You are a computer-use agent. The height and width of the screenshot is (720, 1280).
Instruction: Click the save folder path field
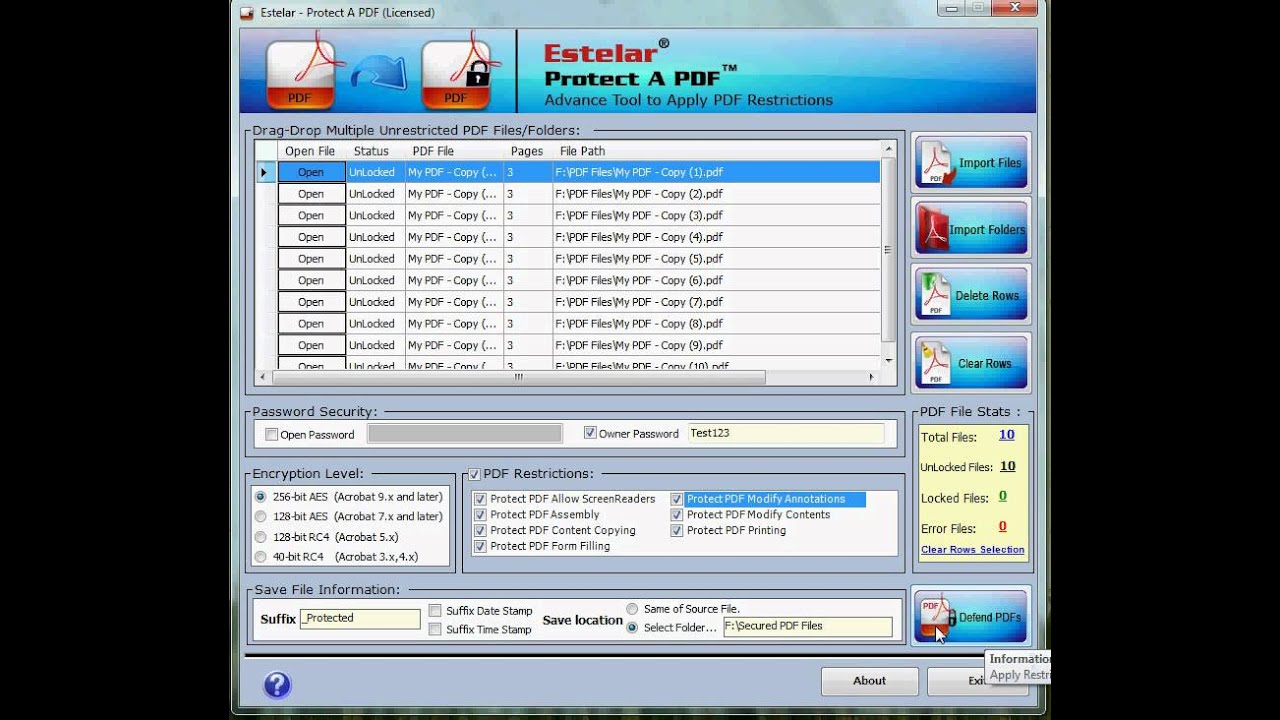click(x=807, y=626)
